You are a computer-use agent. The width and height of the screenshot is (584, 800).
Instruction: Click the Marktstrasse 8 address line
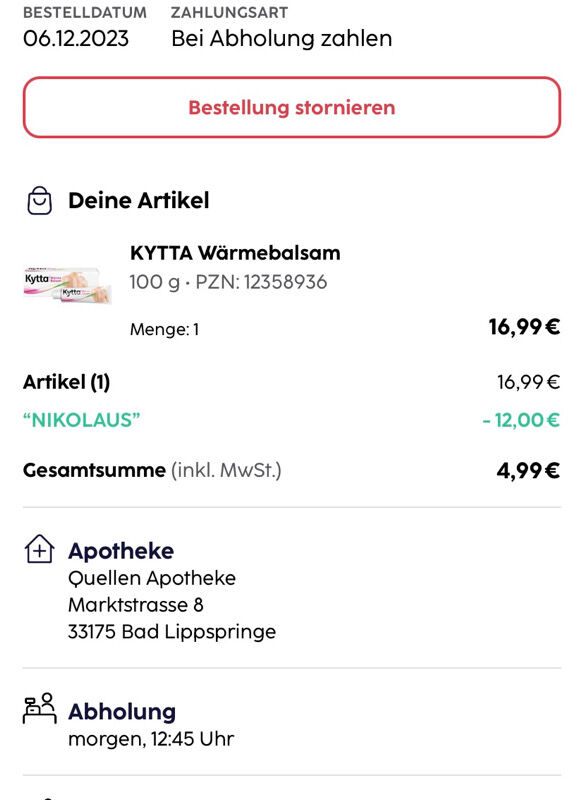point(136,605)
